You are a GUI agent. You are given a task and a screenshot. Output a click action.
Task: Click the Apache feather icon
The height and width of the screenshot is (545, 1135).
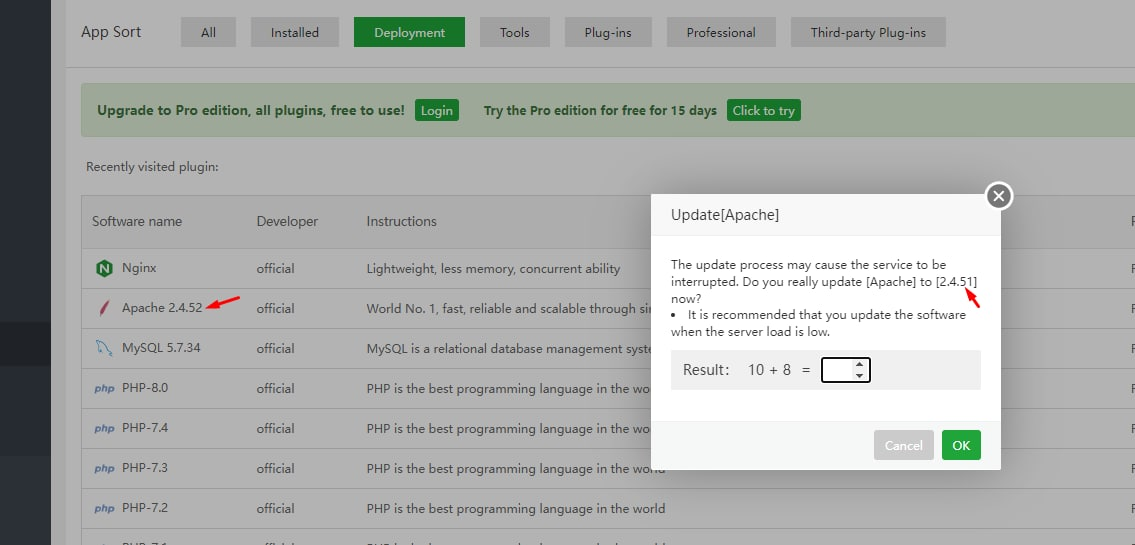(x=103, y=308)
